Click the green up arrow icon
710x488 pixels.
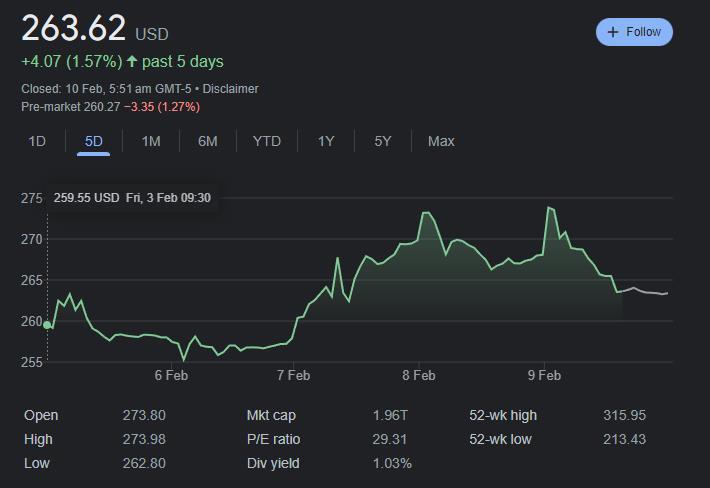(132, 62)
